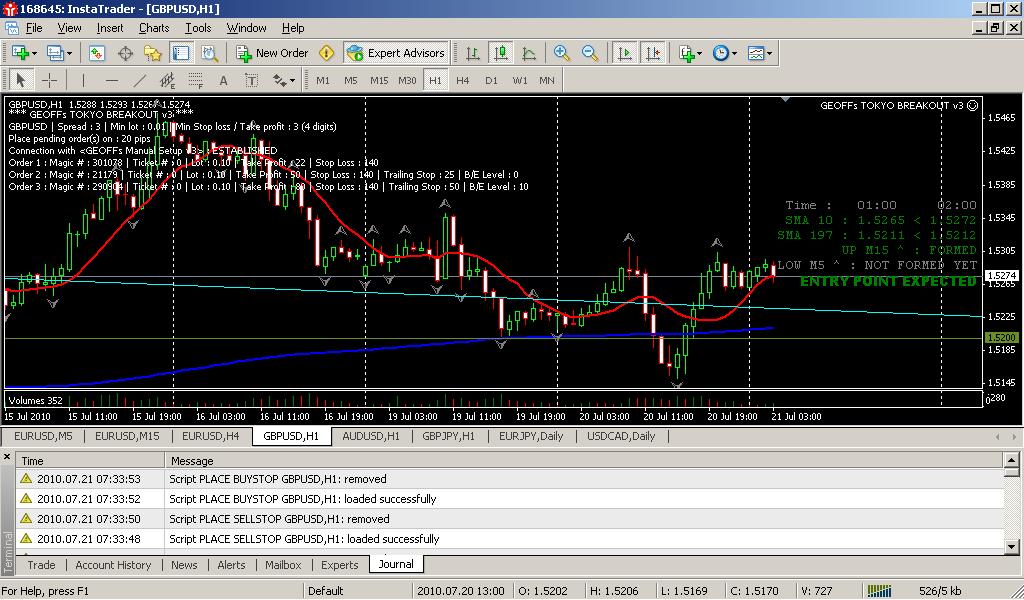1024x600 pixels.
Task: Switch timeframe to W1
Action: point(520,80)
